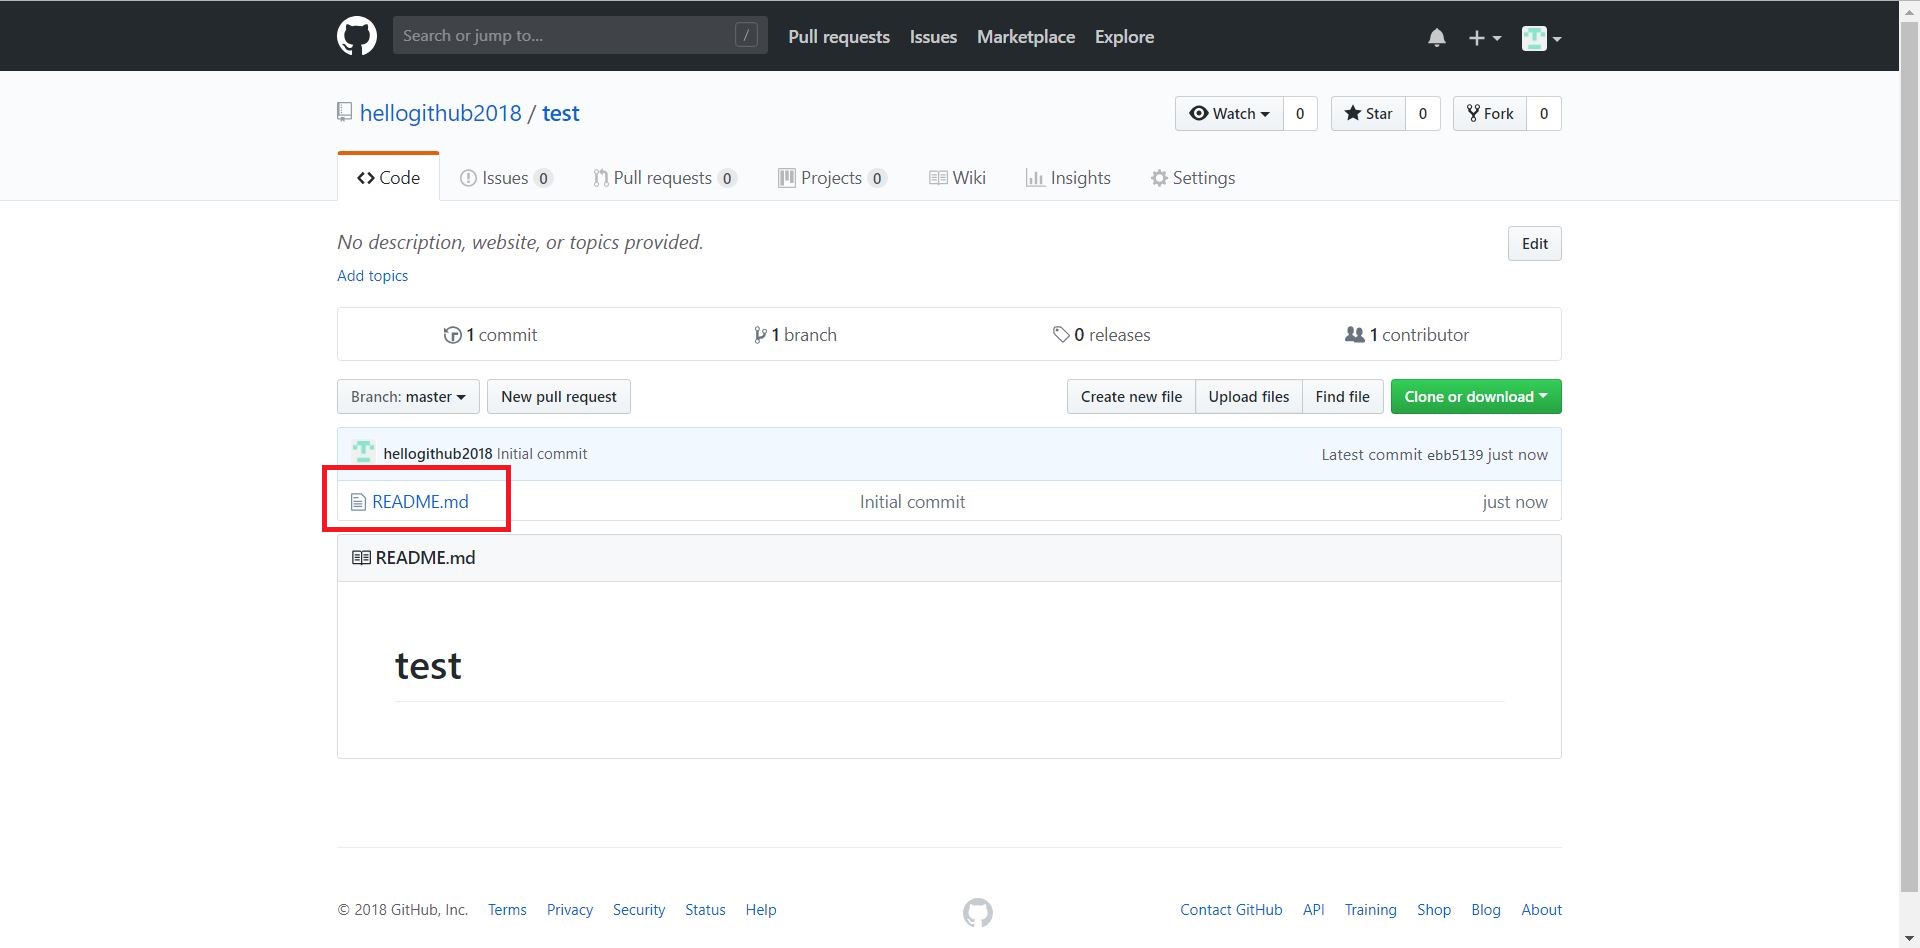1920x948 pixels.
Task: Click Create new file
Action: (x=1131, y=397)
